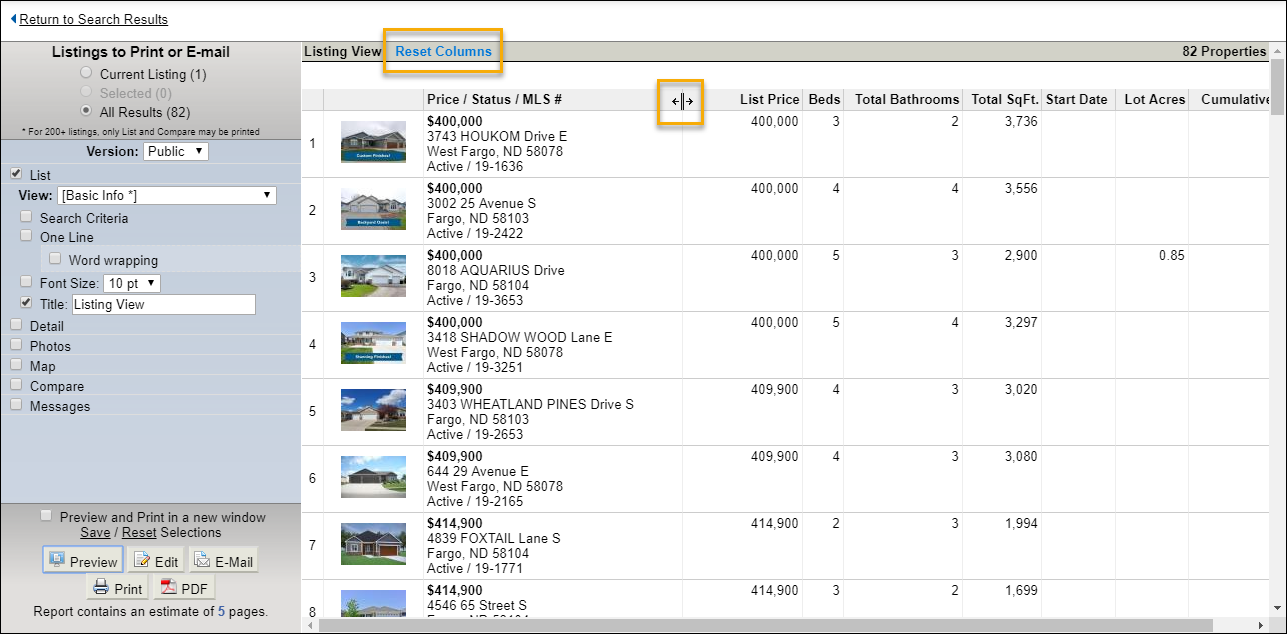Open the Font Size 10 pt dropdown

[132, 283]
